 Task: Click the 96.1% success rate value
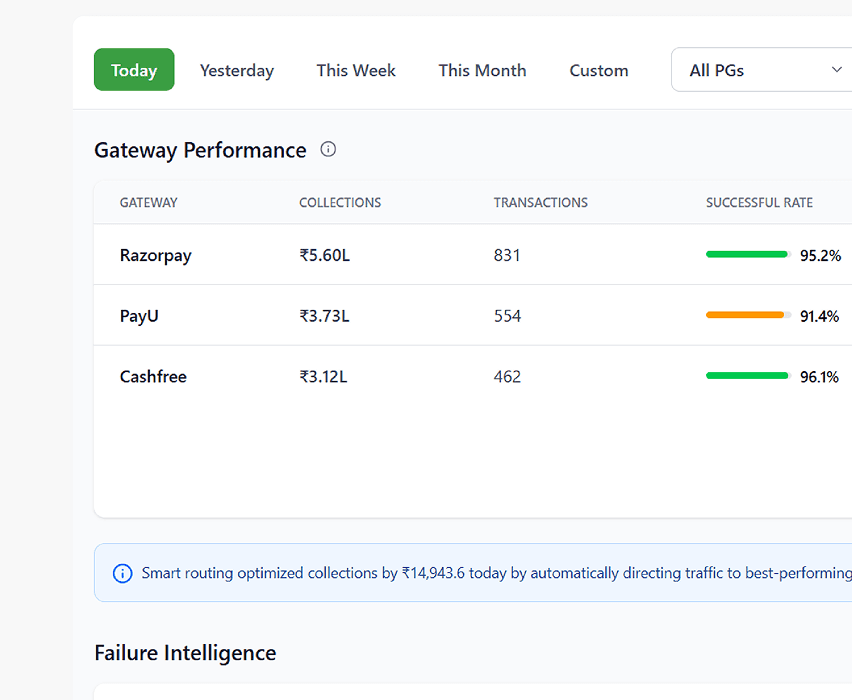(x=819, y=377)
